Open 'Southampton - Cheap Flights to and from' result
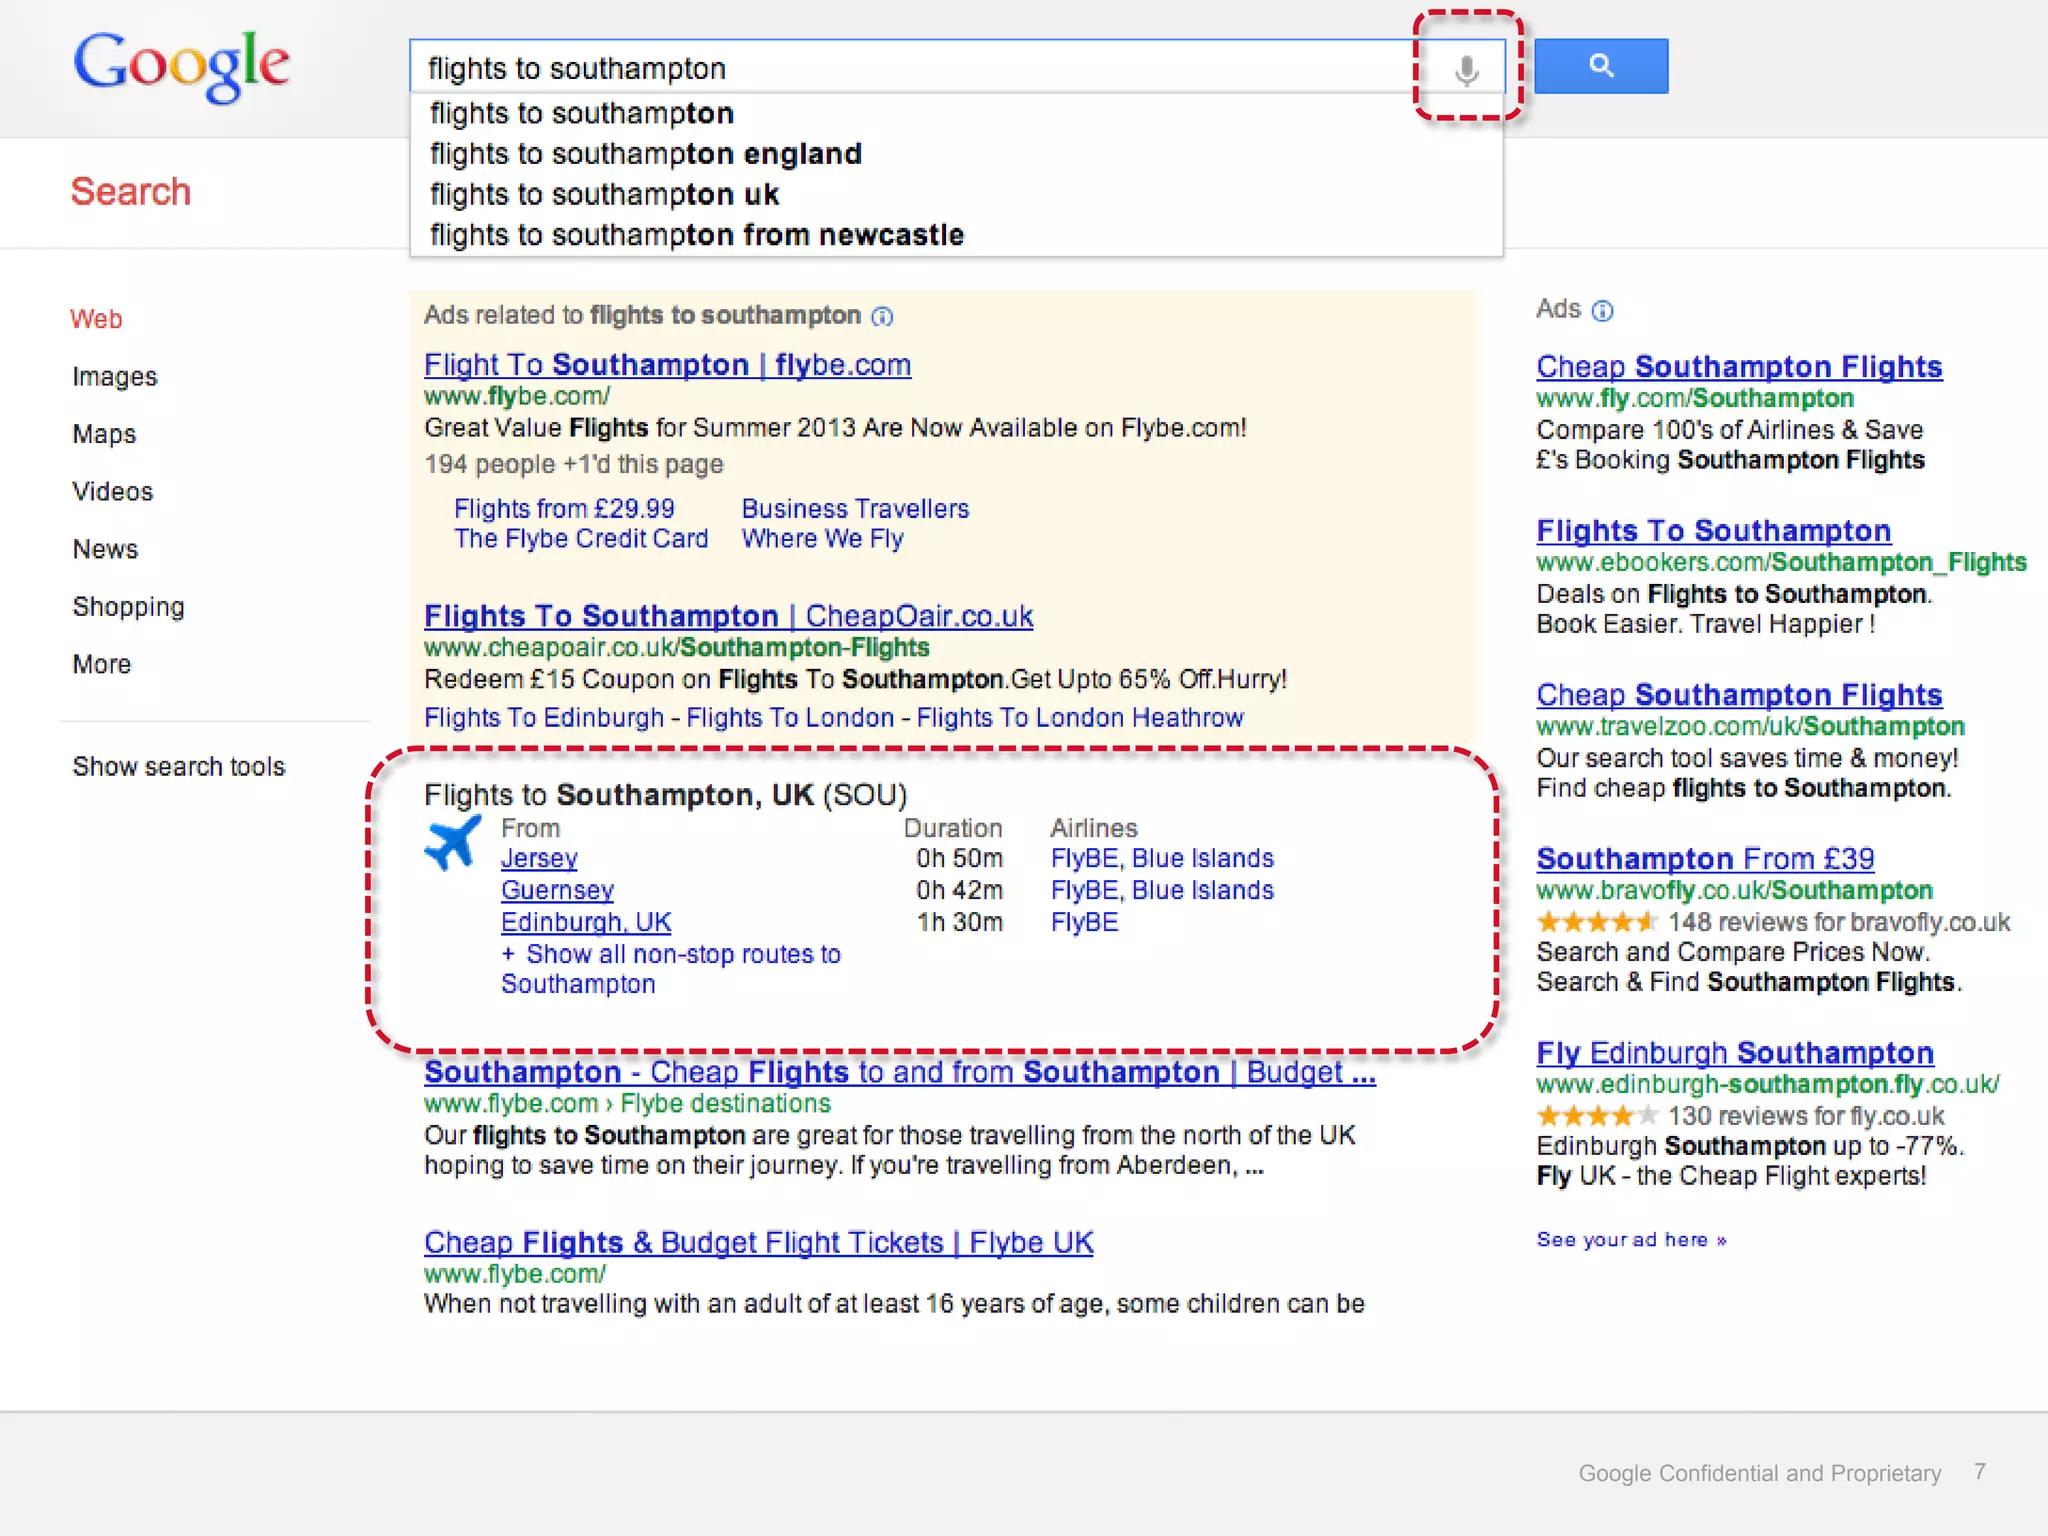Screen dimensions: 2048x1536 900,1073
